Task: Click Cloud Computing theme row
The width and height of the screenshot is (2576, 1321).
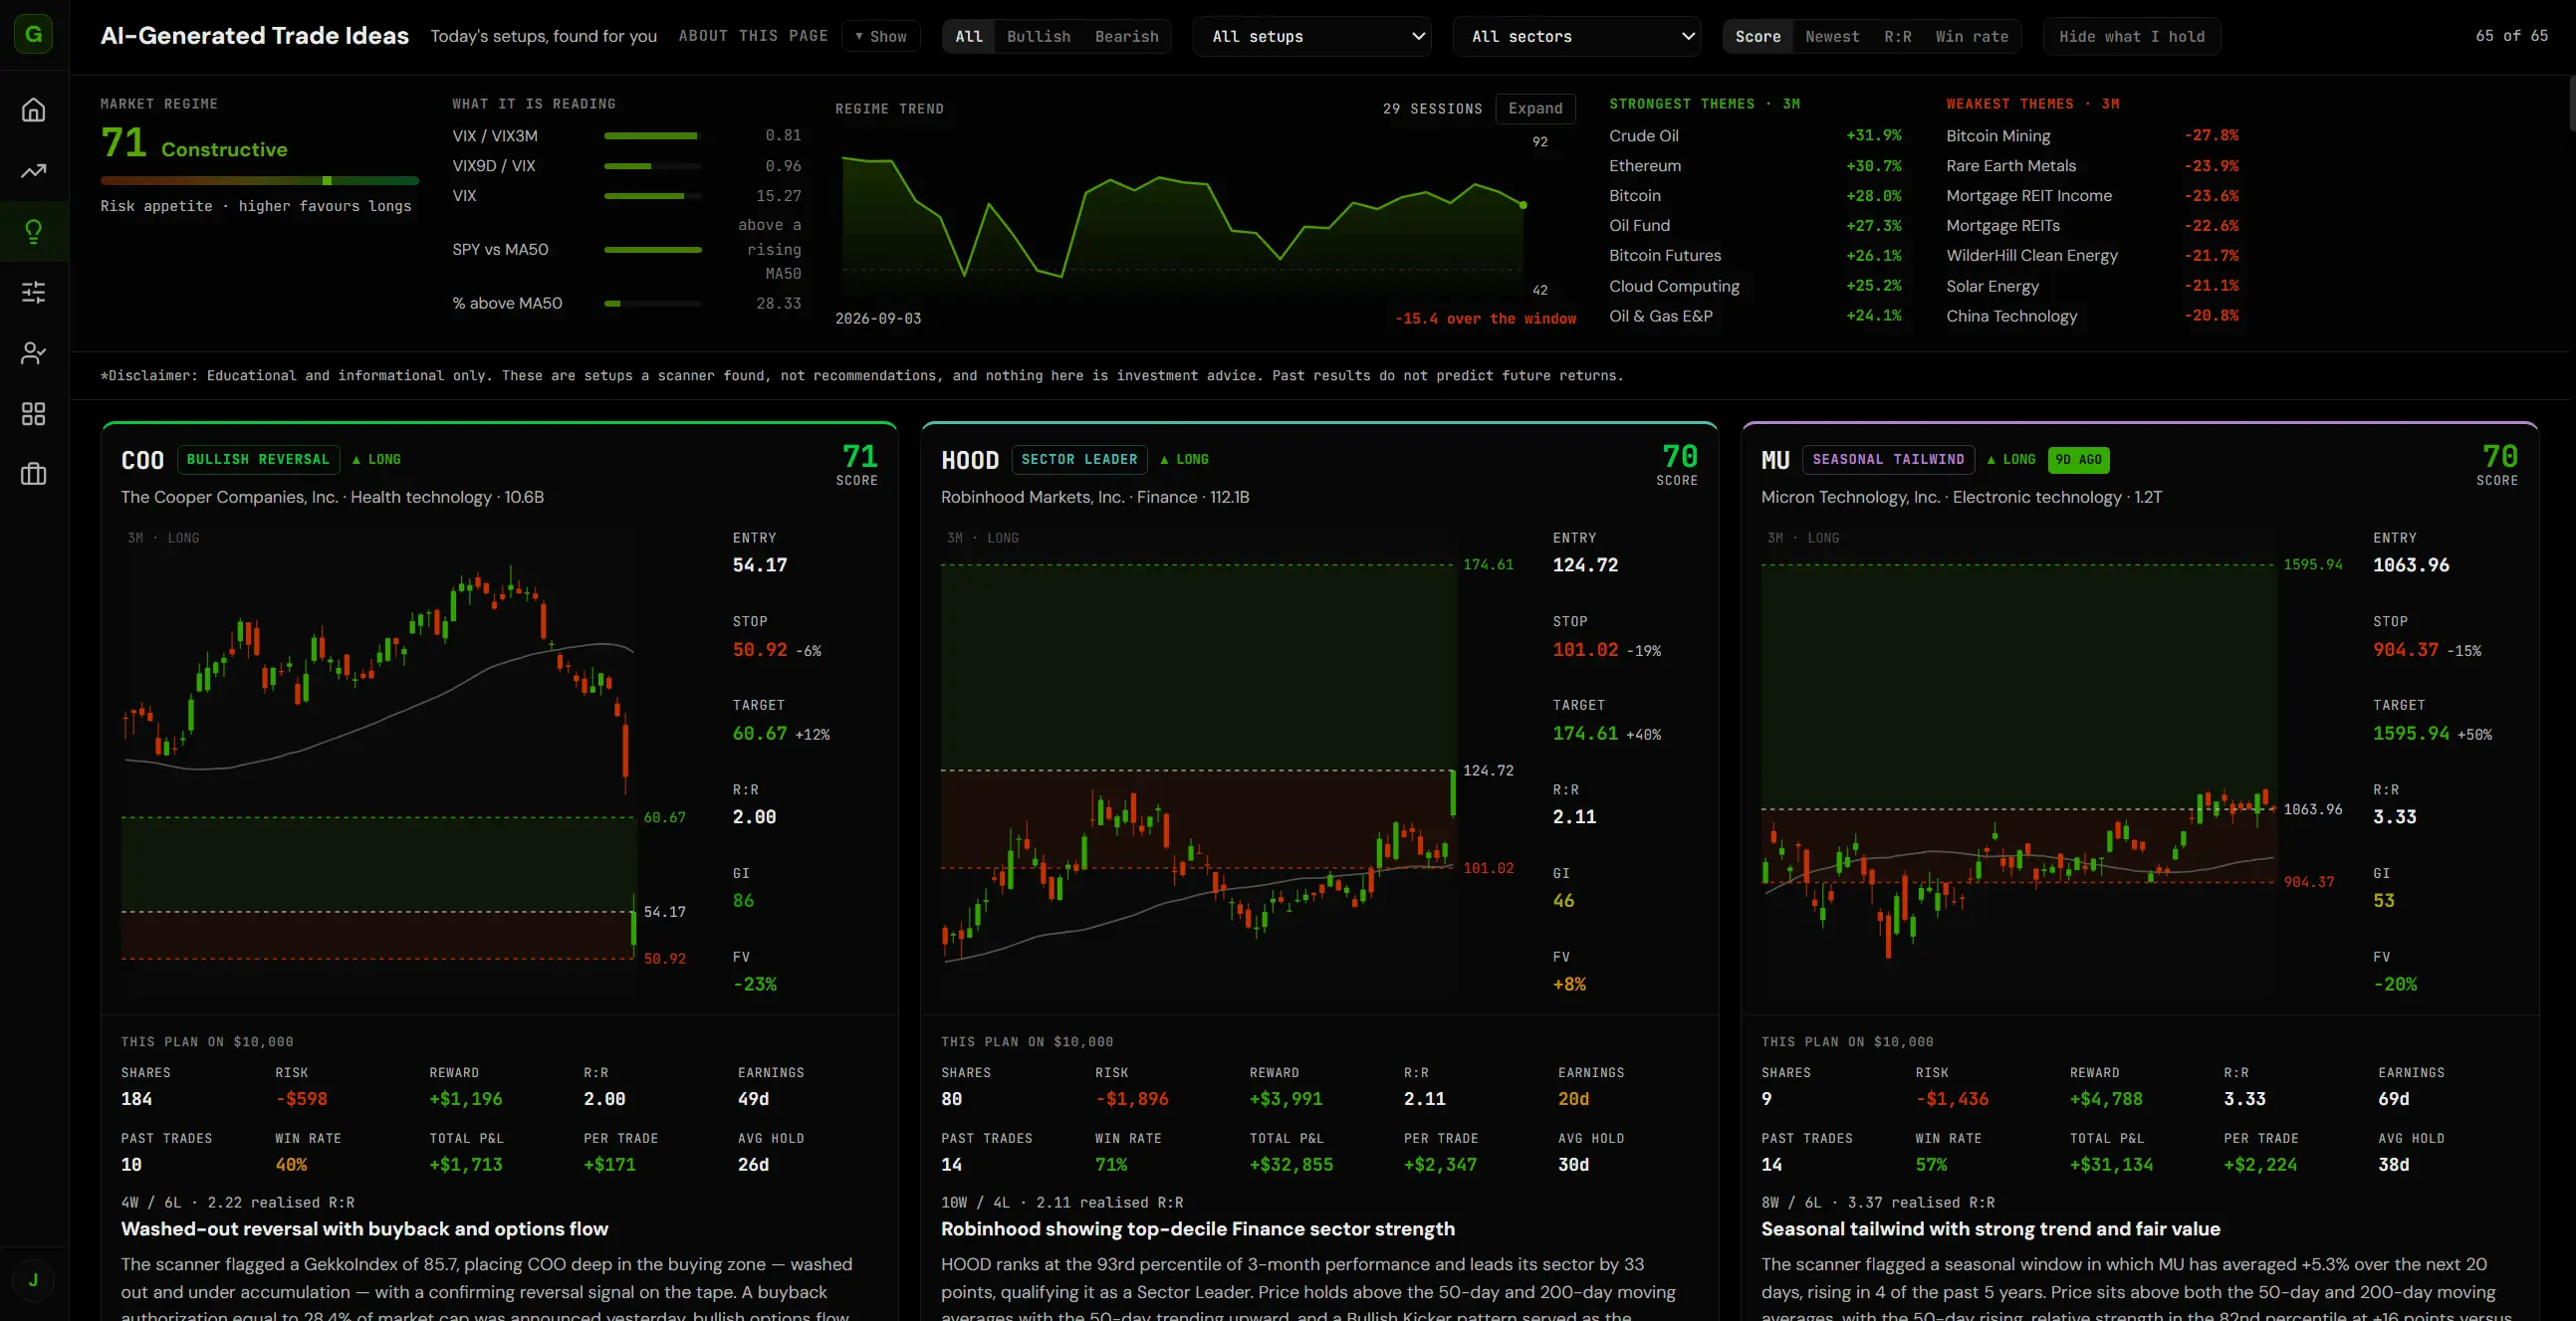Action: (x=1755, y=286)
